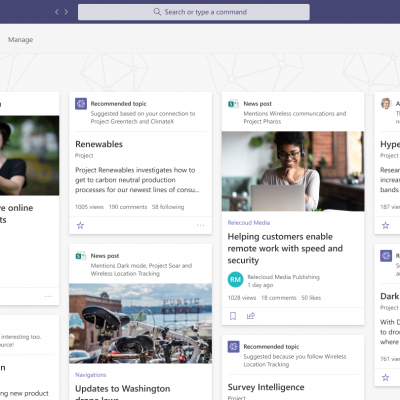
Task: Share the remote work news post
Action: pyautogui.click(x=251, y=316)
